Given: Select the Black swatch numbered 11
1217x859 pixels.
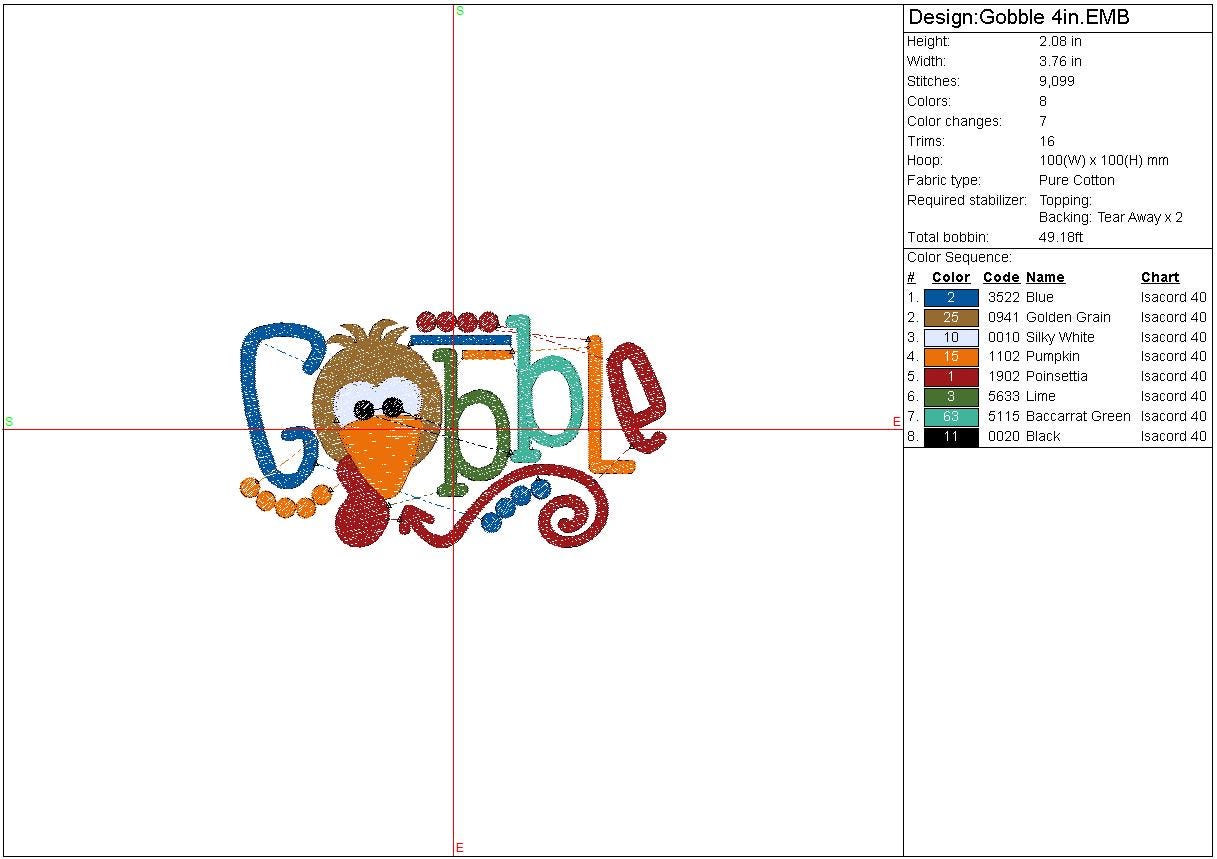Looking at the screenshot, I should pyautogui.click(x=950, y=437).
